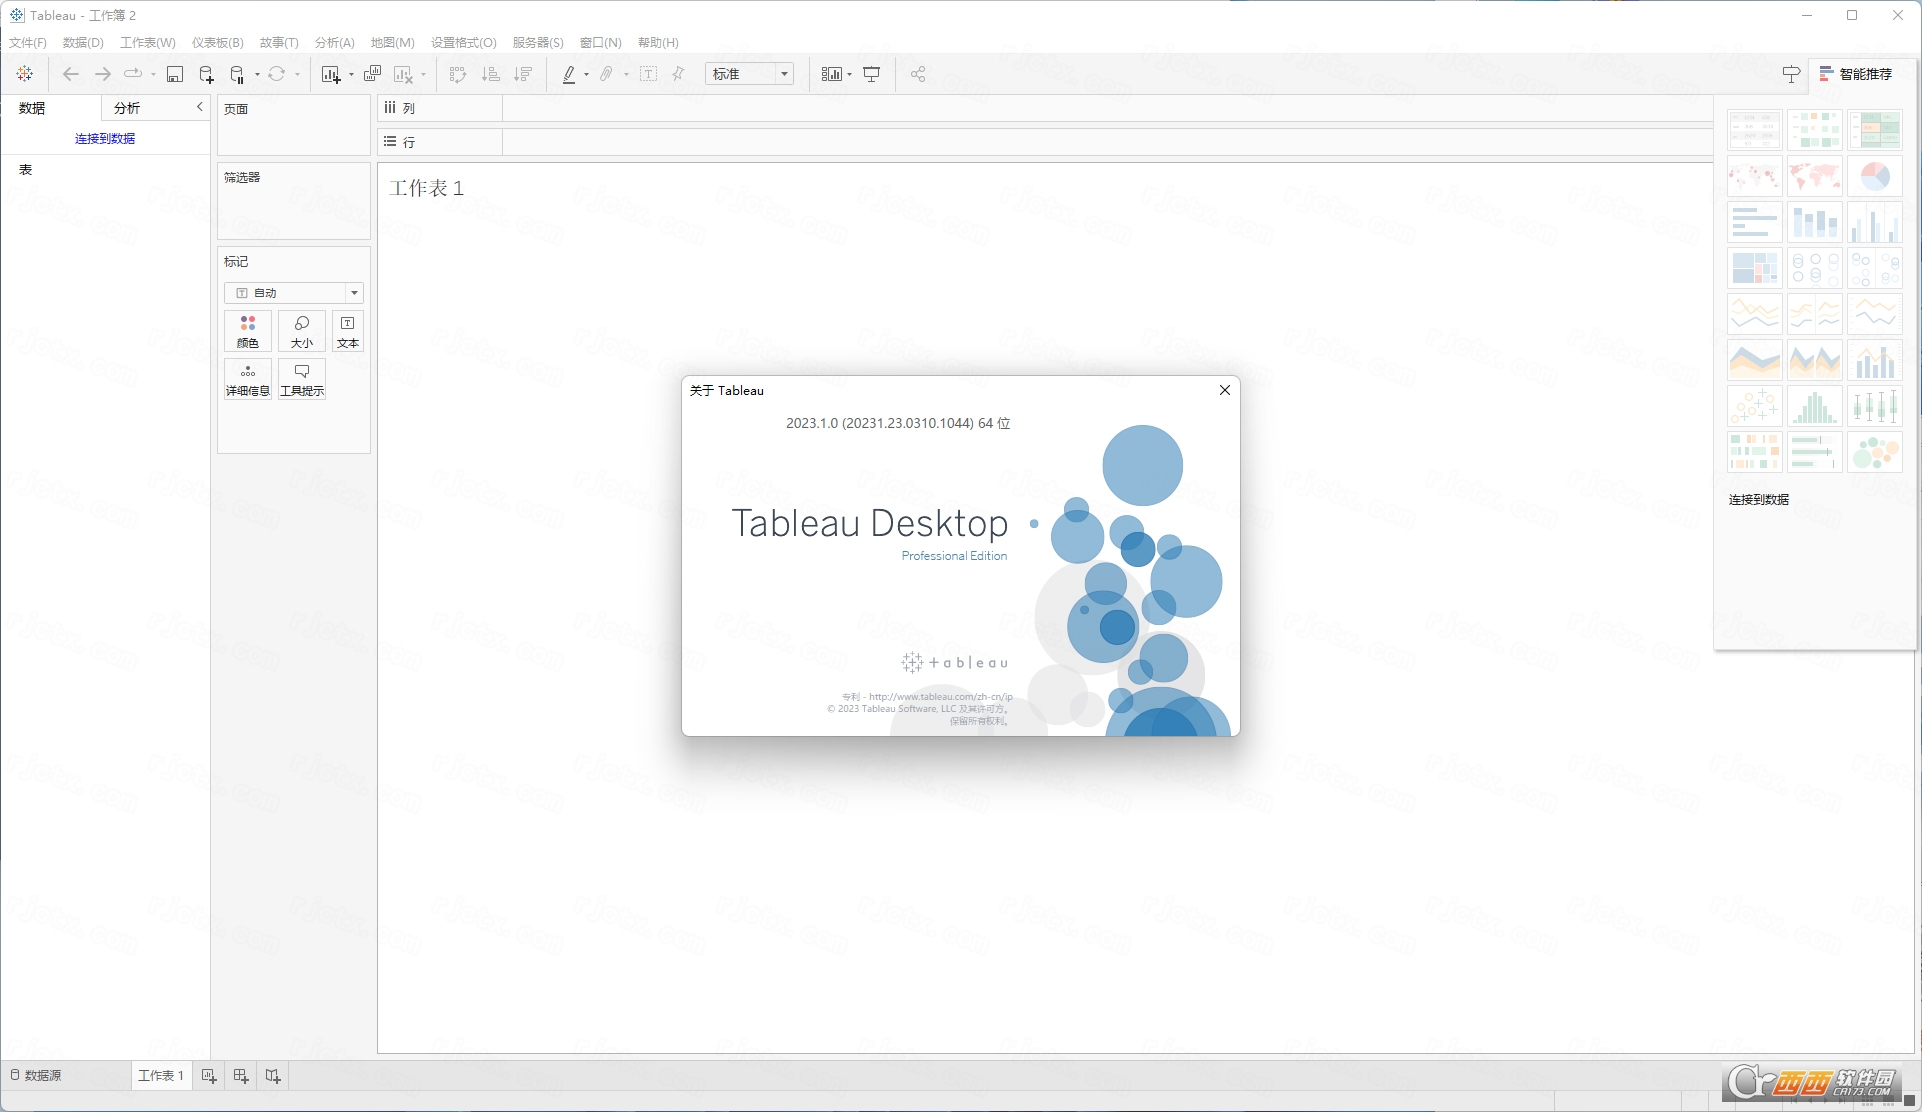
Task: Click the 行 rows shelf
Action: click(1045, 142)
